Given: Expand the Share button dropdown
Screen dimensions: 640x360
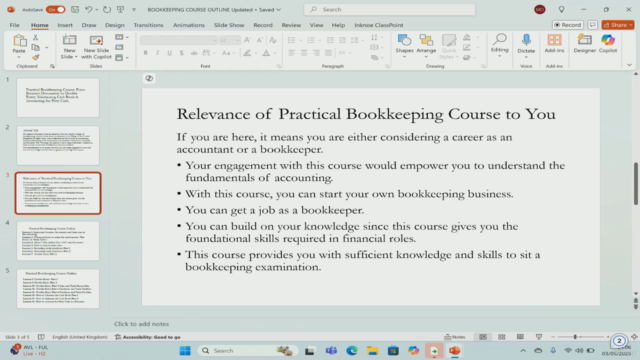Looking at the screenshot, I should tap(631, 25).
